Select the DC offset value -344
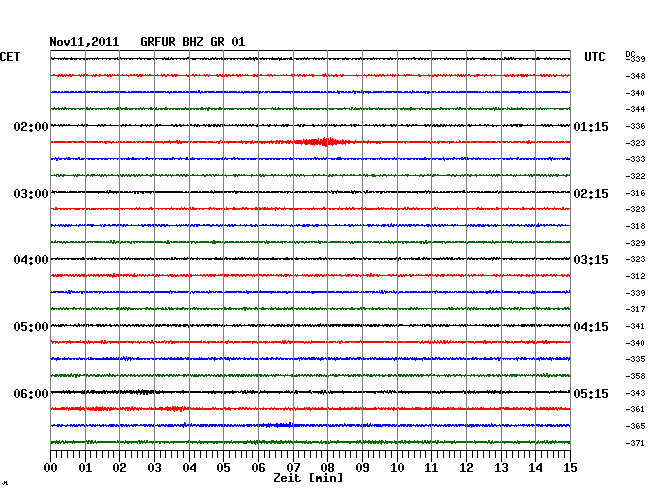The image size is (650, 494). (x=635, y=109)
